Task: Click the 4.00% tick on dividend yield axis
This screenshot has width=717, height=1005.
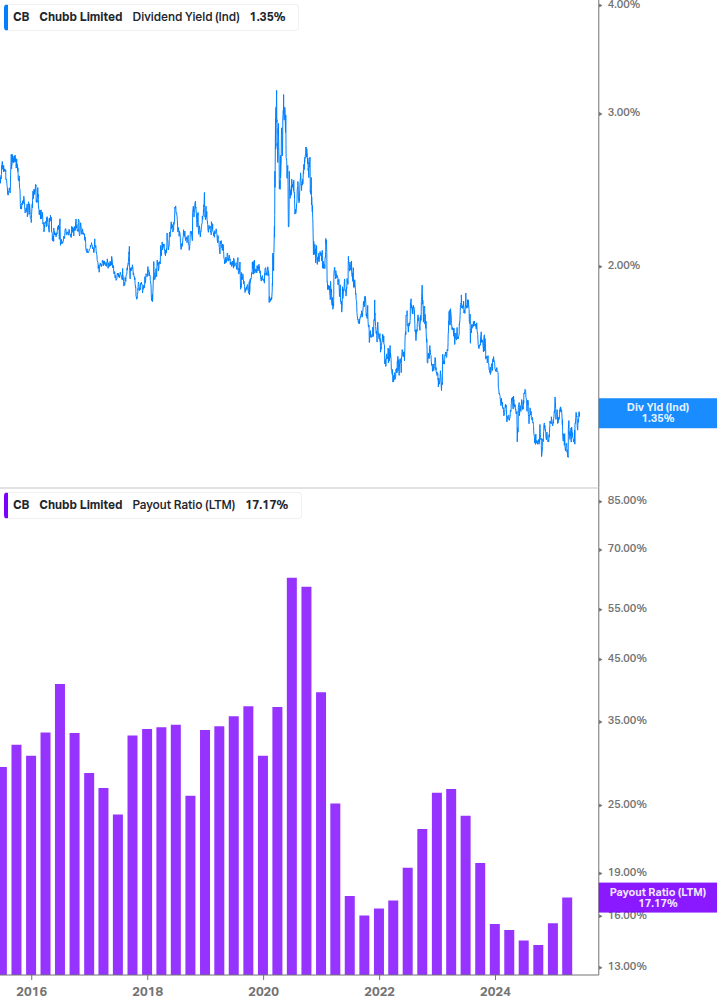Action: 623,4
